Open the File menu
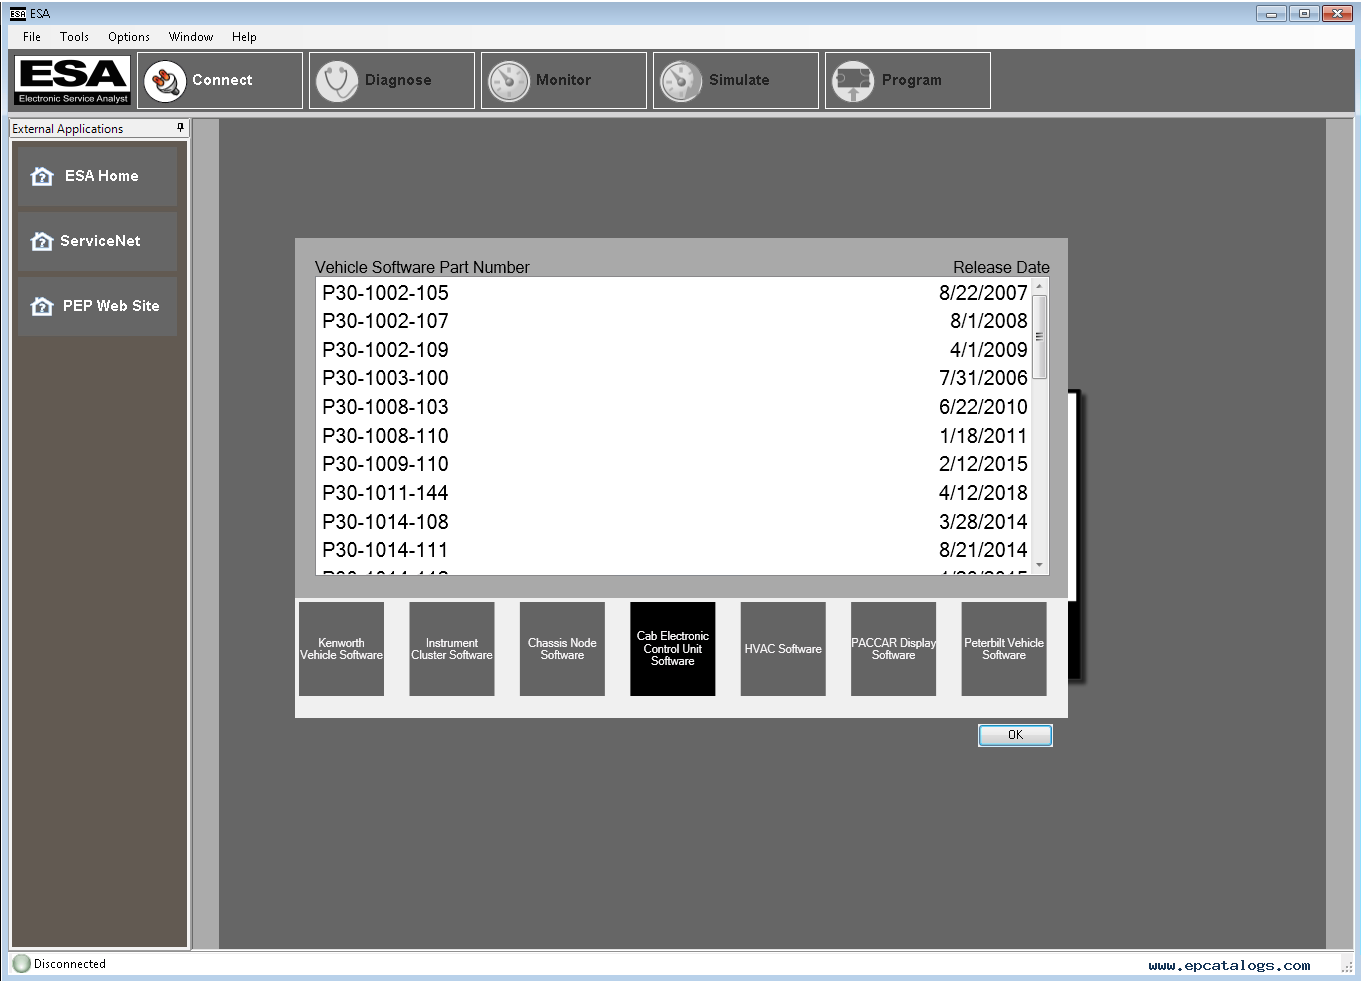The width and height of the screenshot is (1361, 982). tap(32, 37)
